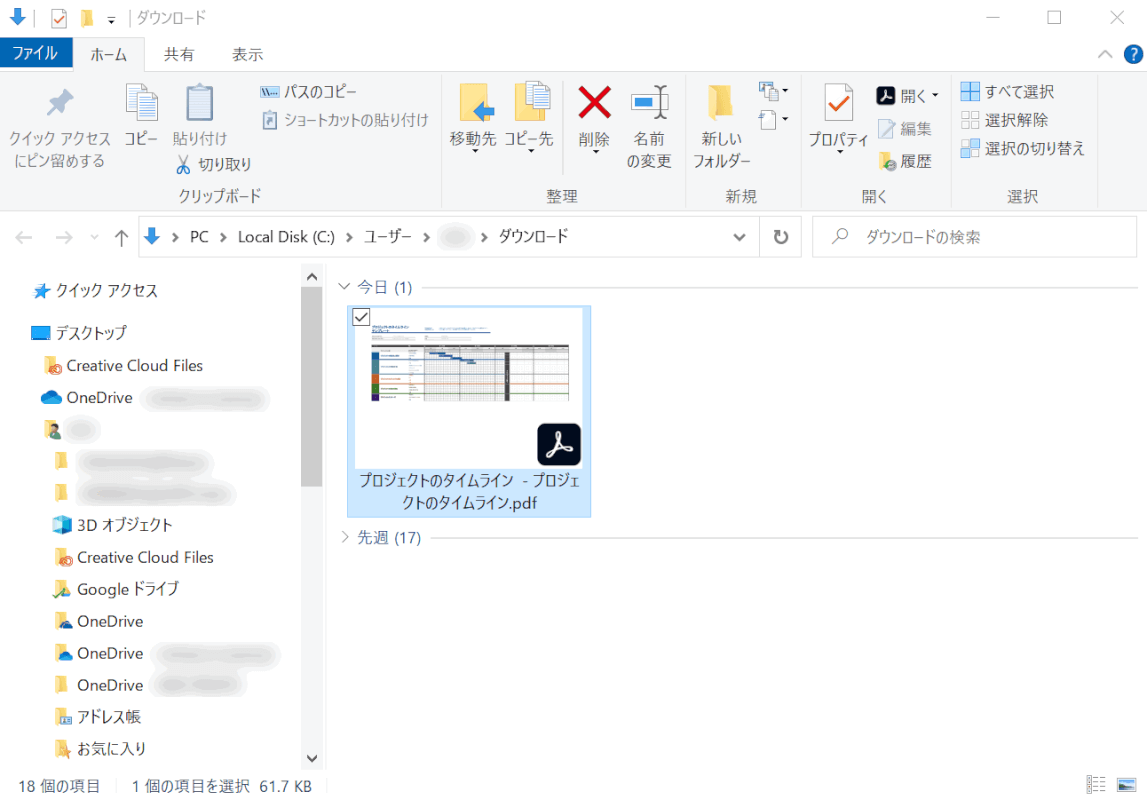Open the ファイル menu tab
This screenshot has height=800, width=1147.
click(35, 54)
